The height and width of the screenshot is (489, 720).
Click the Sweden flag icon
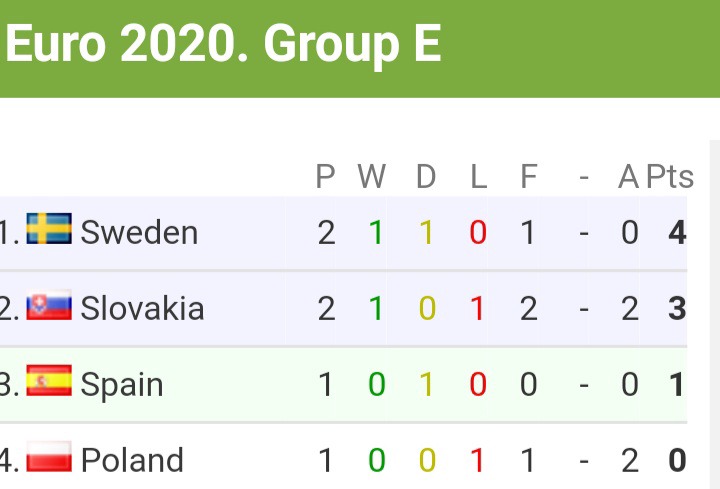click(48, 229)
